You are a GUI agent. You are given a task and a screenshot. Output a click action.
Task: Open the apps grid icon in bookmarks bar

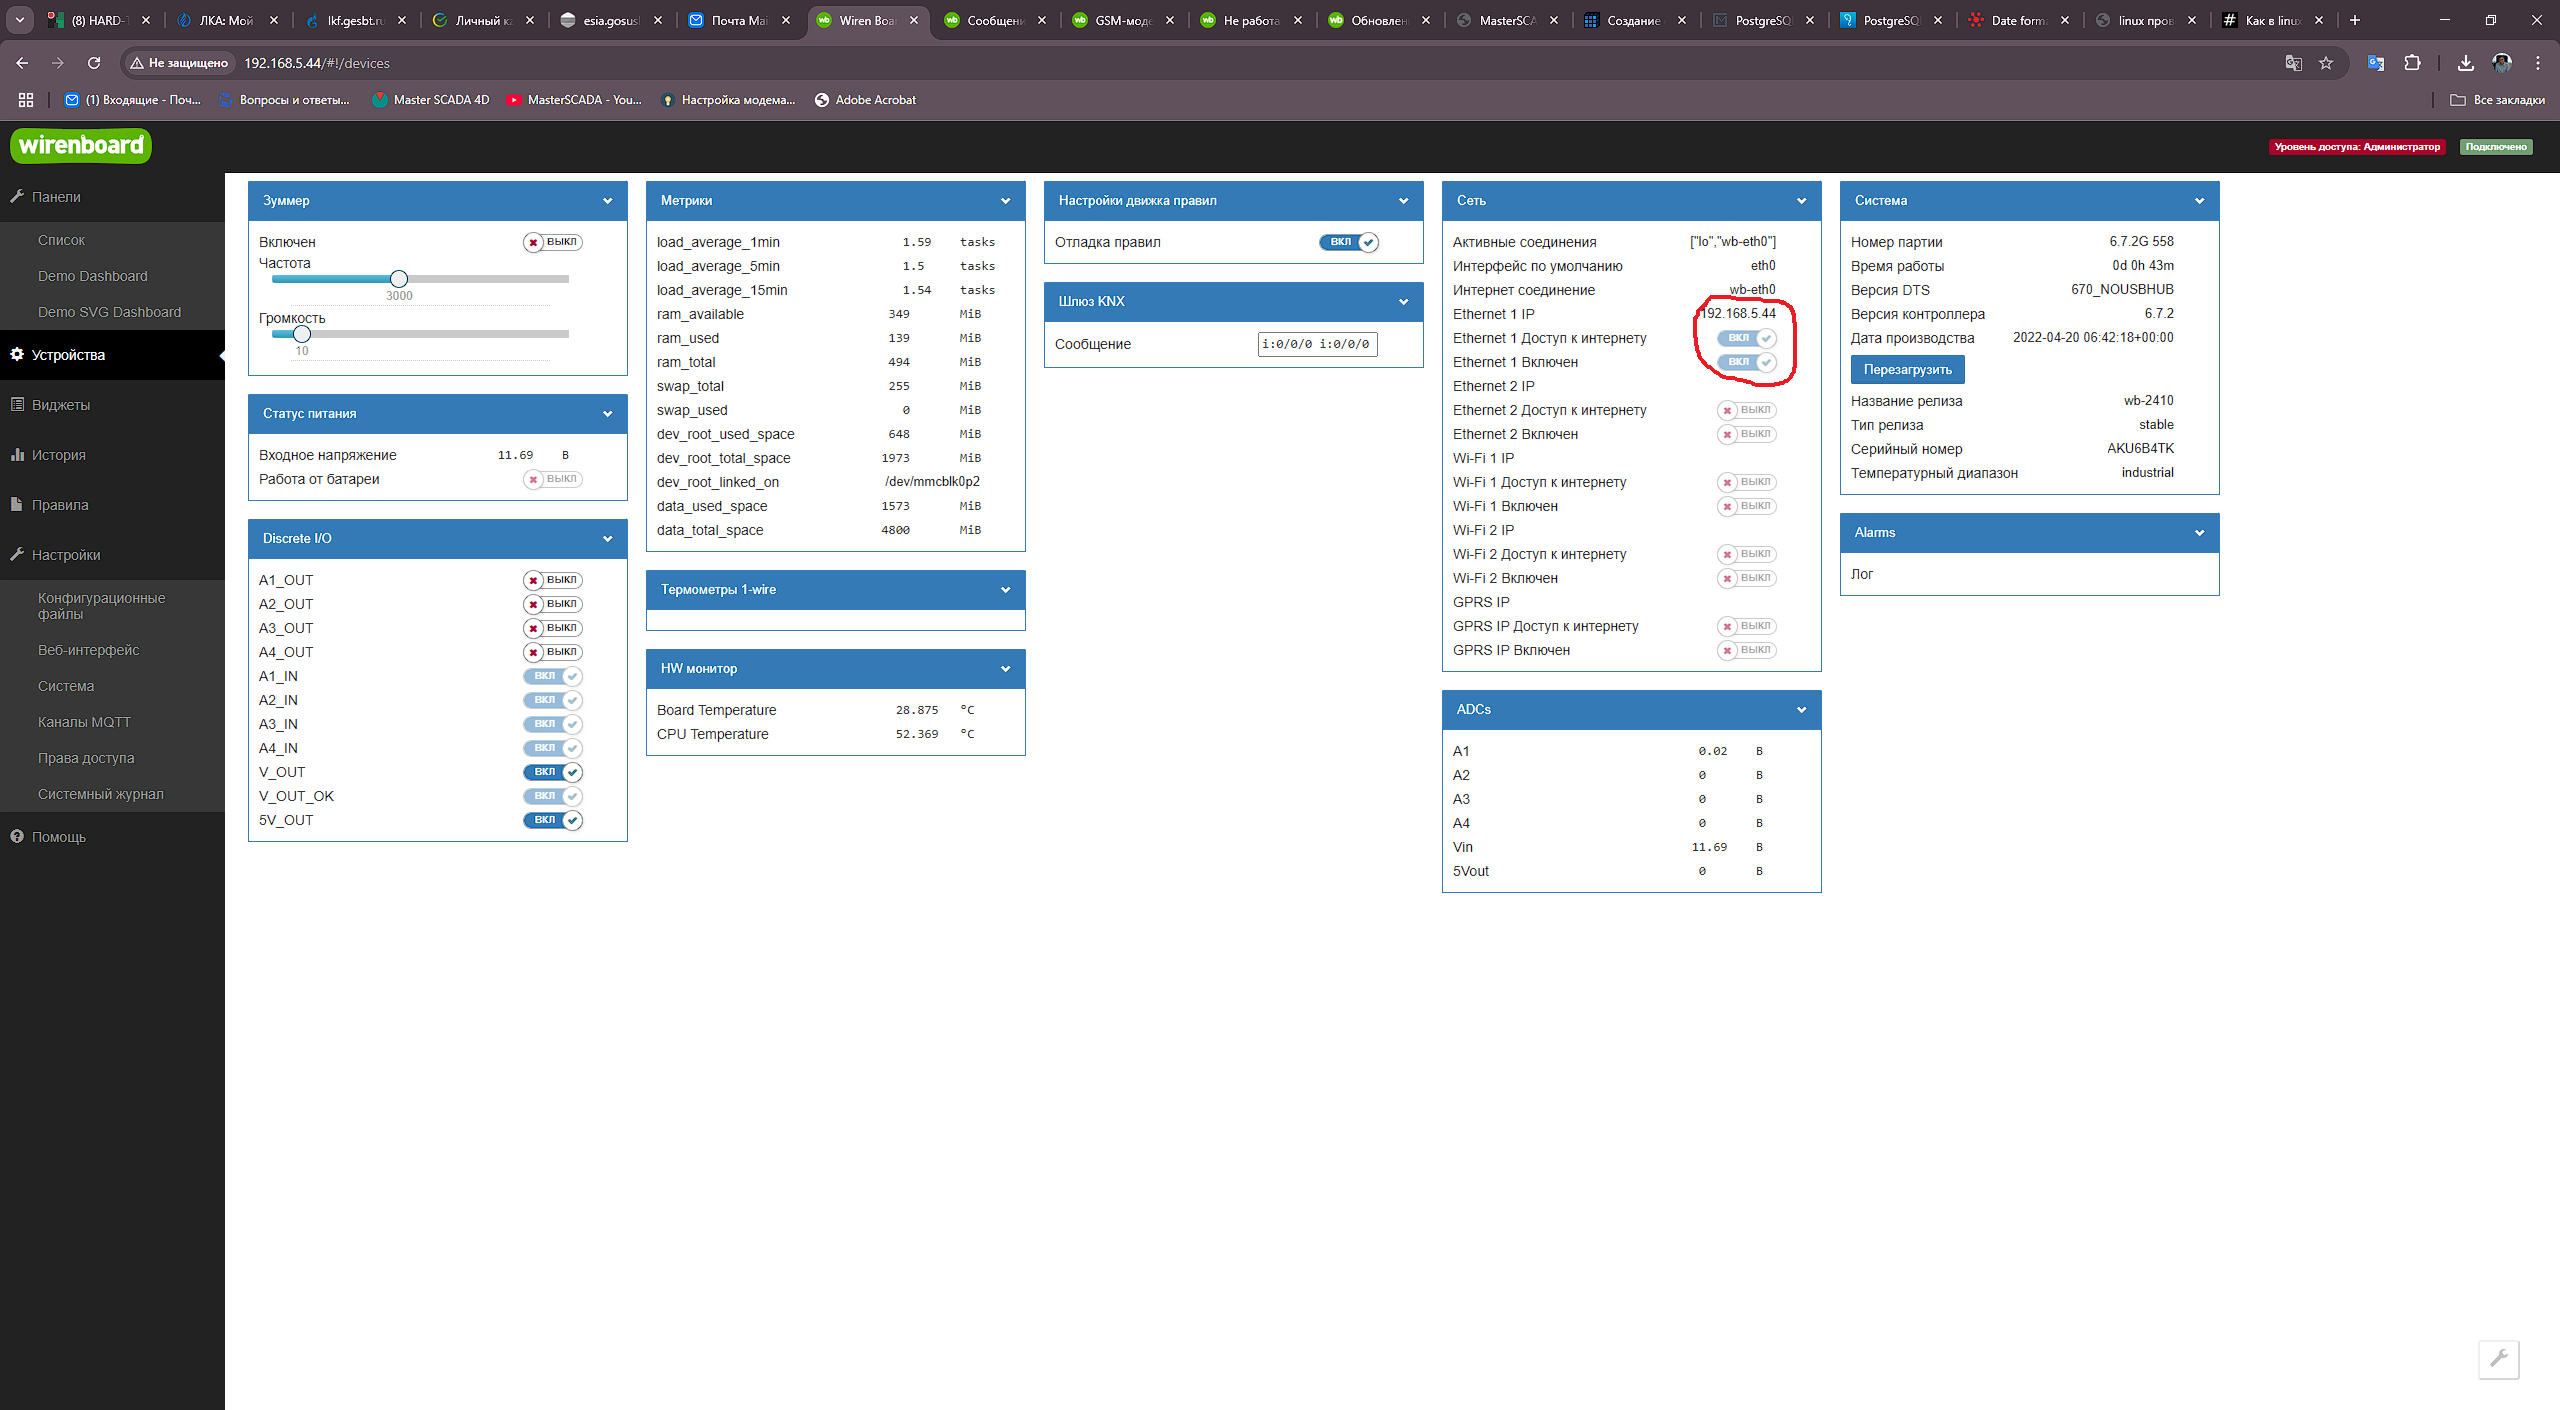pos(26,100)
